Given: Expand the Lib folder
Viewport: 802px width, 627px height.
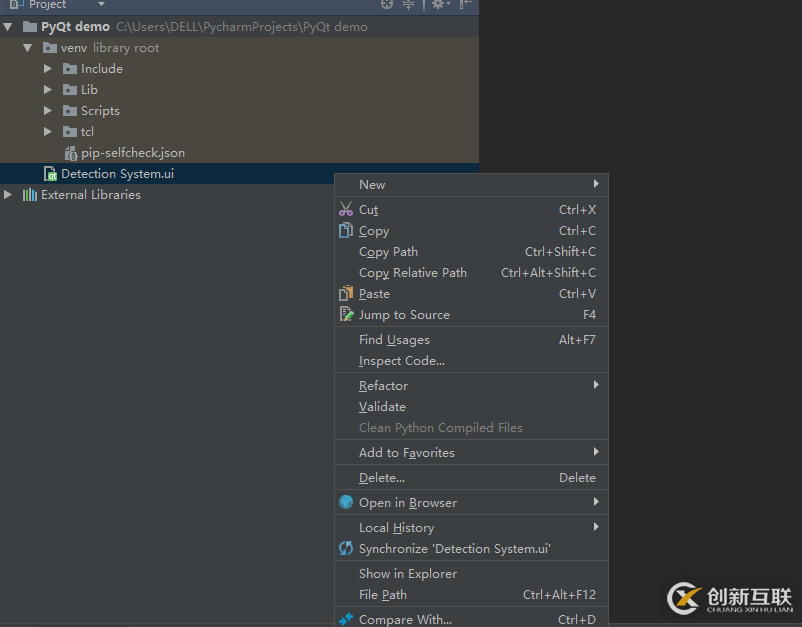Looking at the screenshot, I should coord(48,89).
